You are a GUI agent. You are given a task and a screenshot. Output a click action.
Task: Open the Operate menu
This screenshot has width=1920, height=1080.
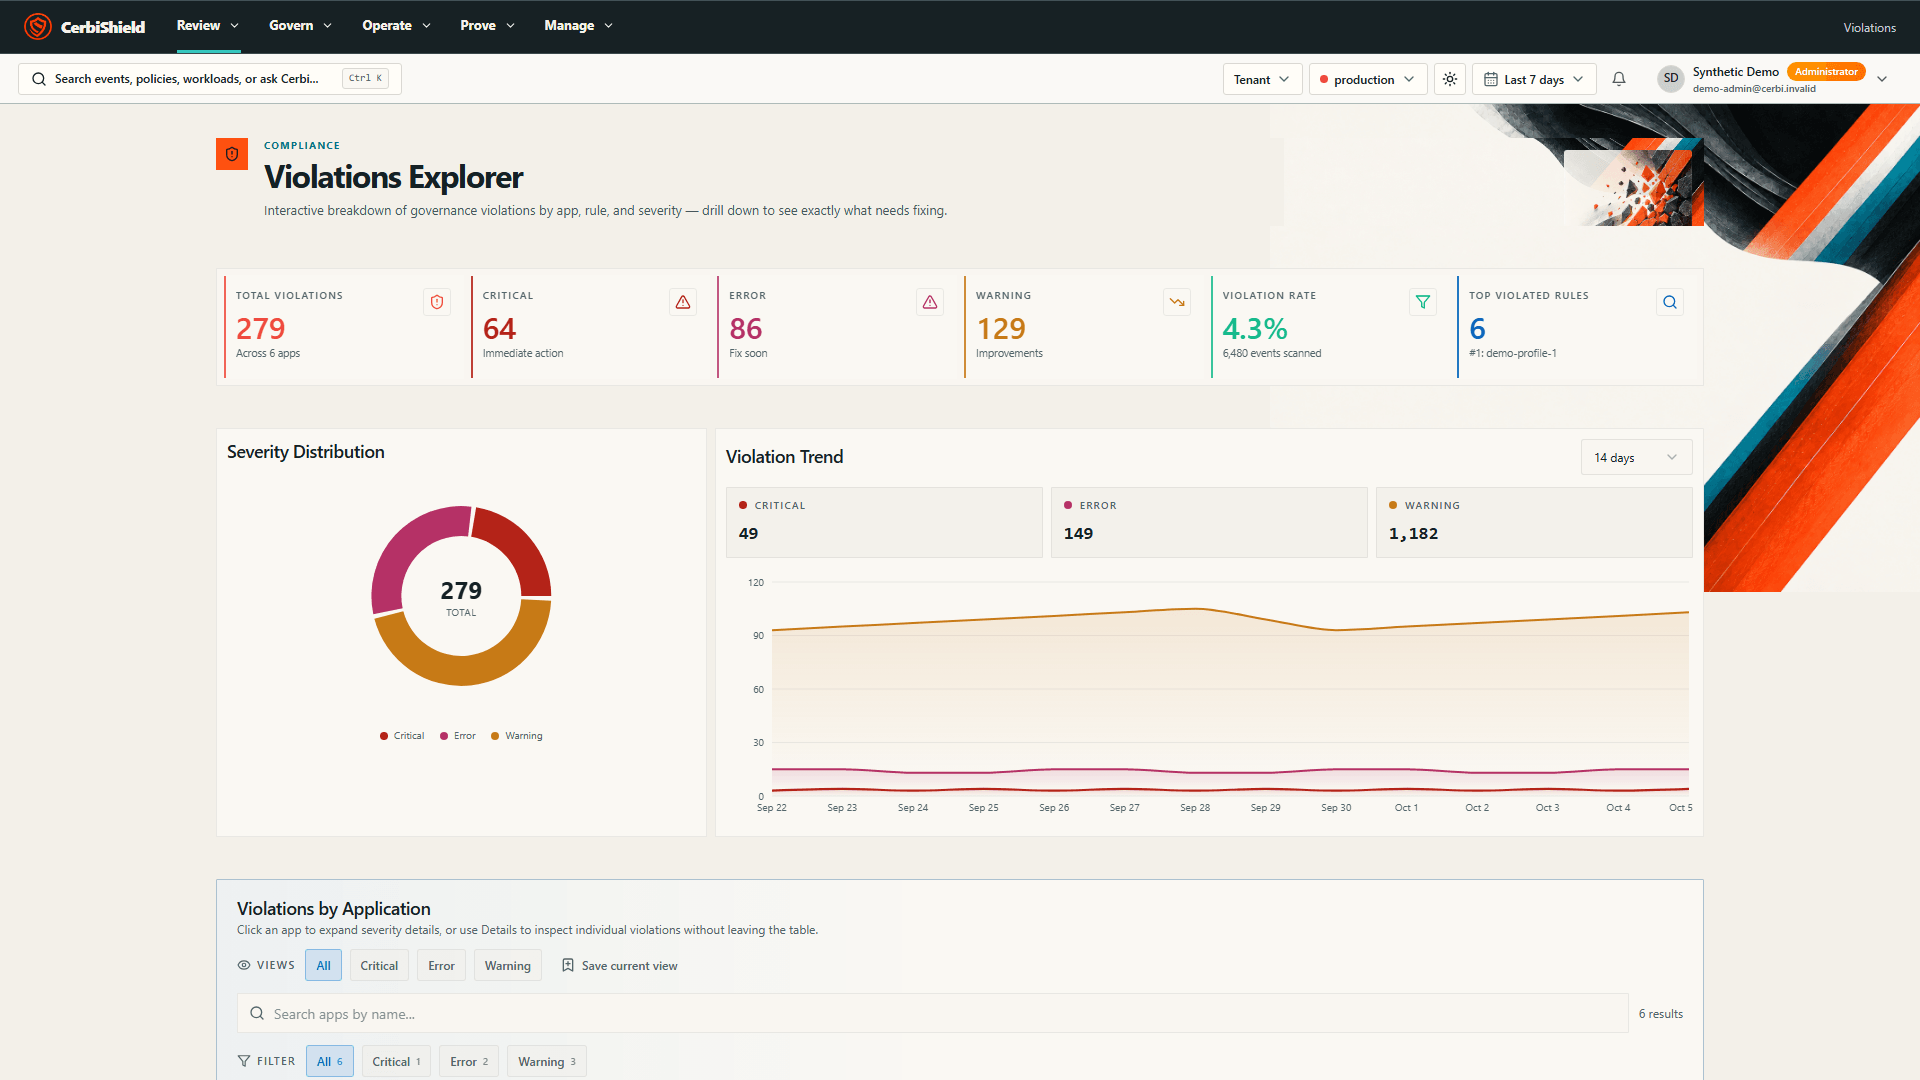[x=396, y=26]
